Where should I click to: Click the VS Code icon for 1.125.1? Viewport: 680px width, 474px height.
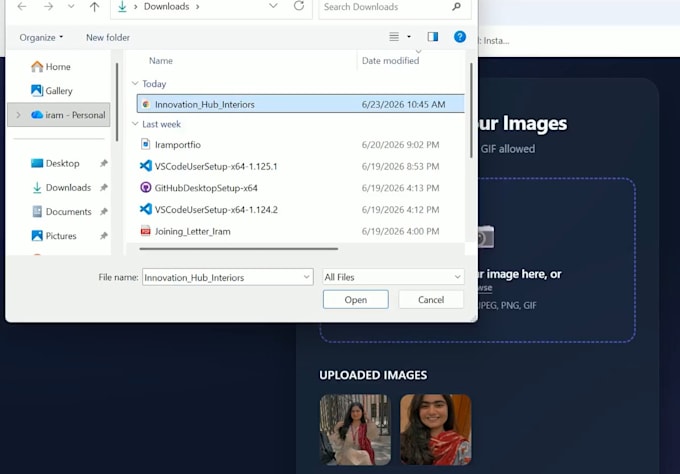pyautogui.click(x=146, y=166)
